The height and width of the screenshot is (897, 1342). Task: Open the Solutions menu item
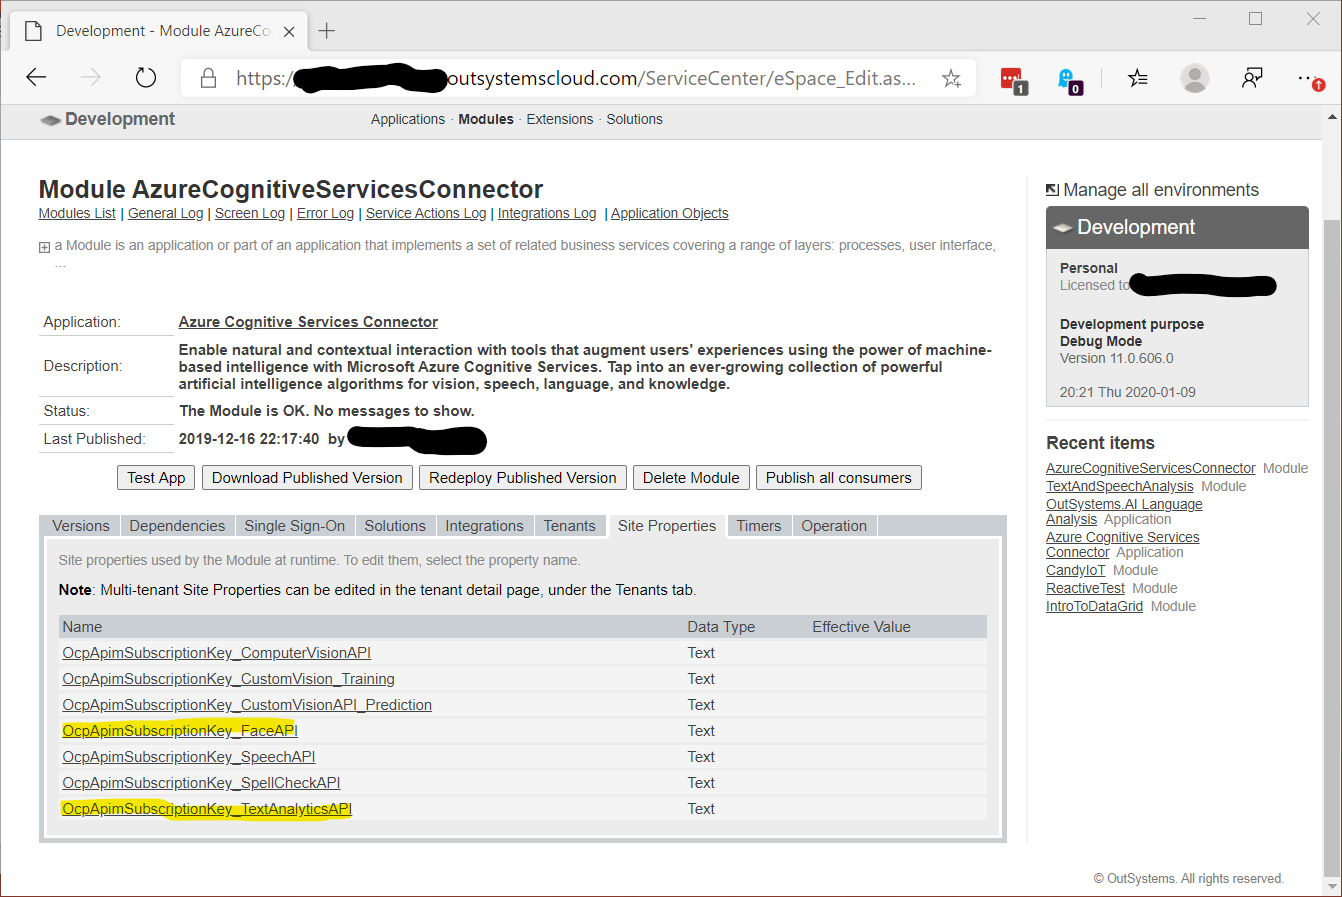point(634,119)
